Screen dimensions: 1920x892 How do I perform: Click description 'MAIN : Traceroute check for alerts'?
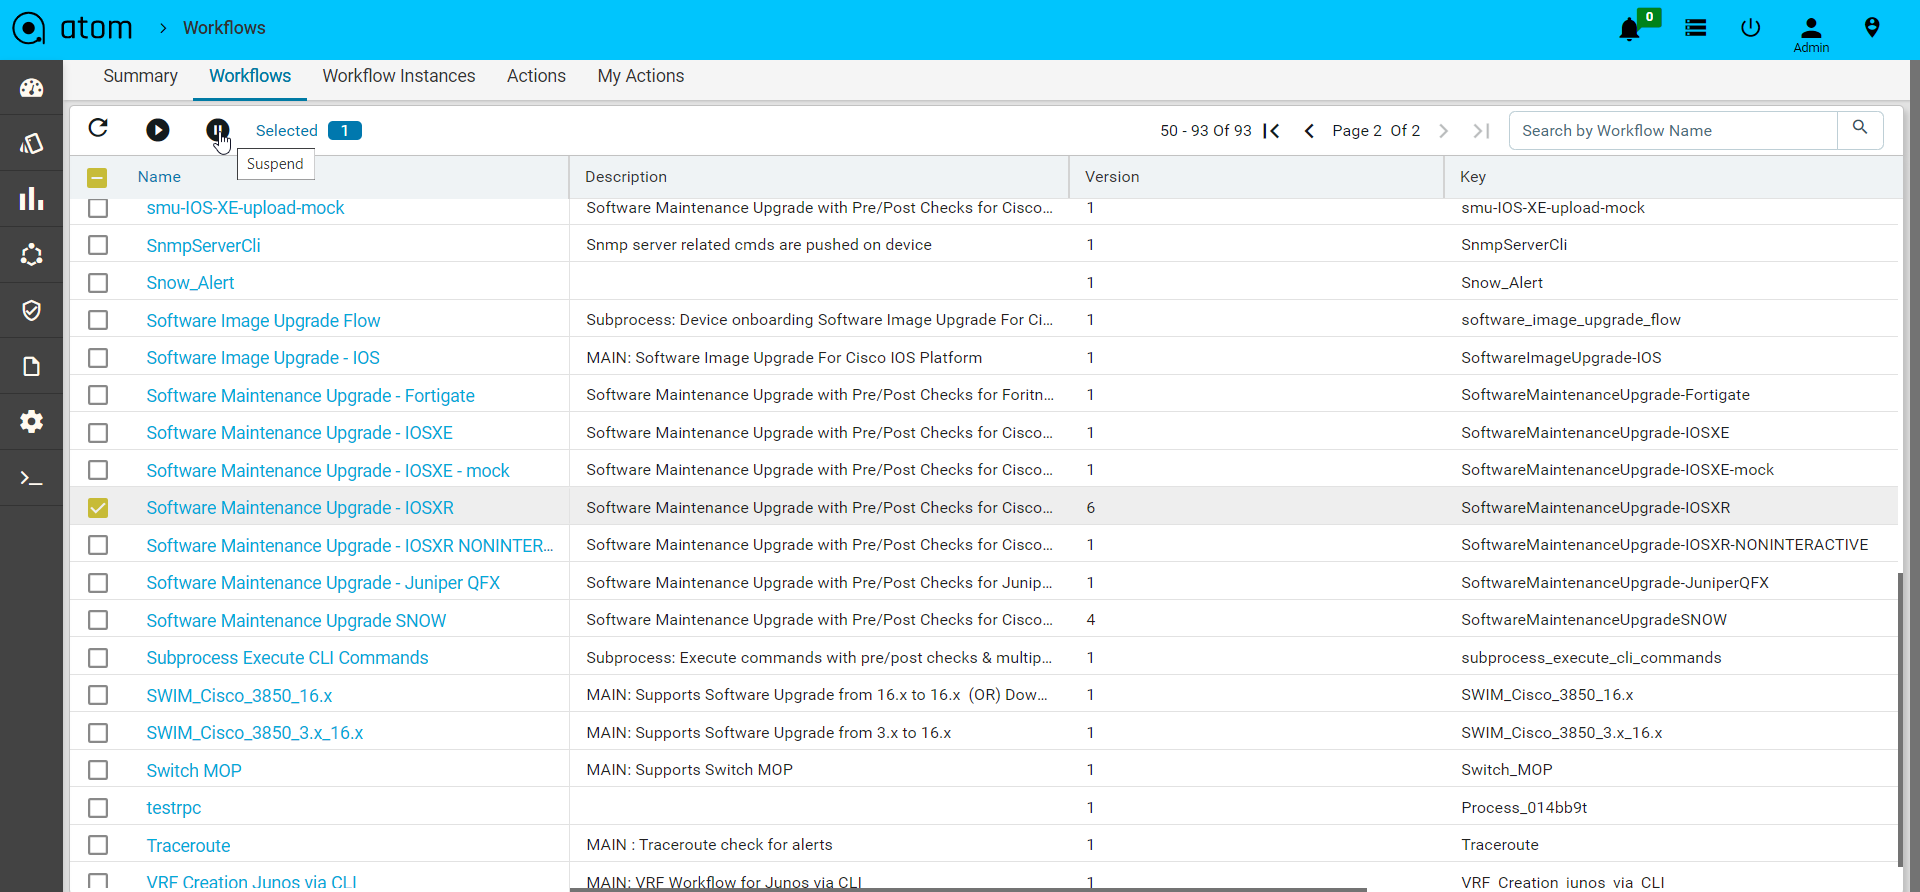(x=709, y=845)
